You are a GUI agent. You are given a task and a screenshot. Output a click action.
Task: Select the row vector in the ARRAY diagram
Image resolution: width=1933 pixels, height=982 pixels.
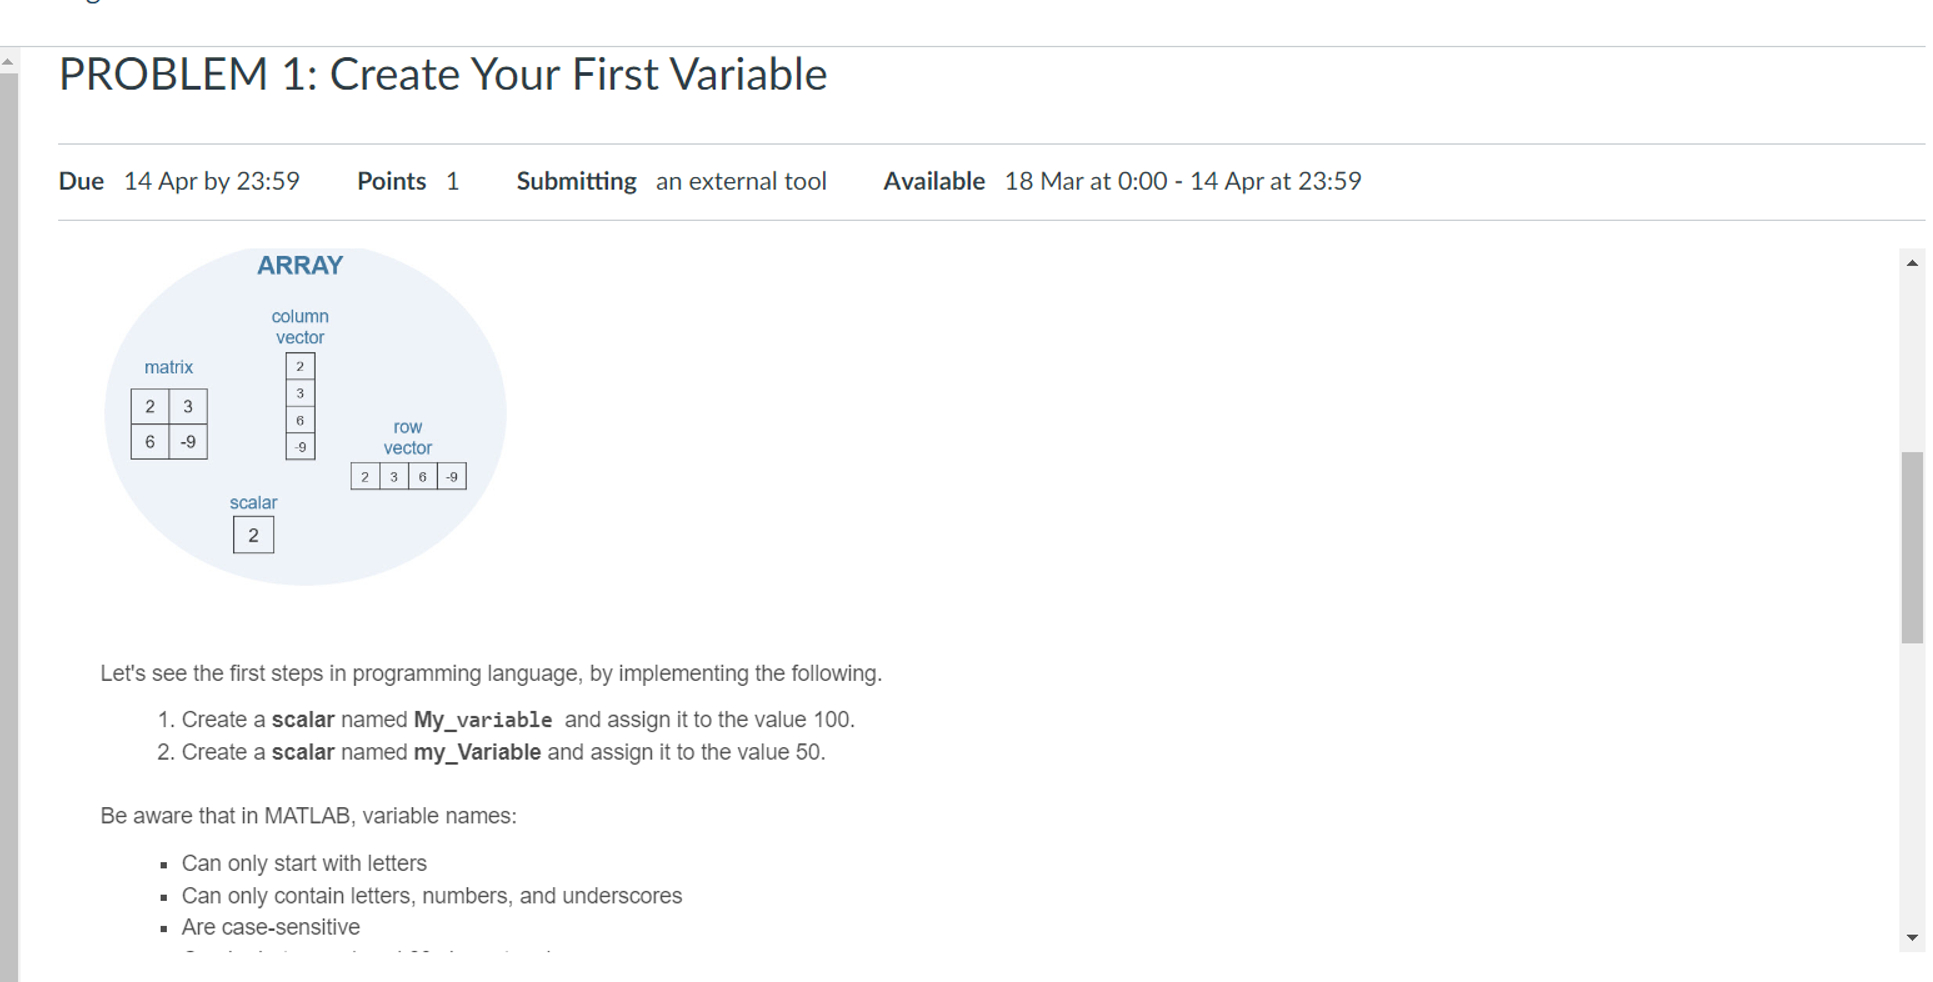click(x=407, y=476)
